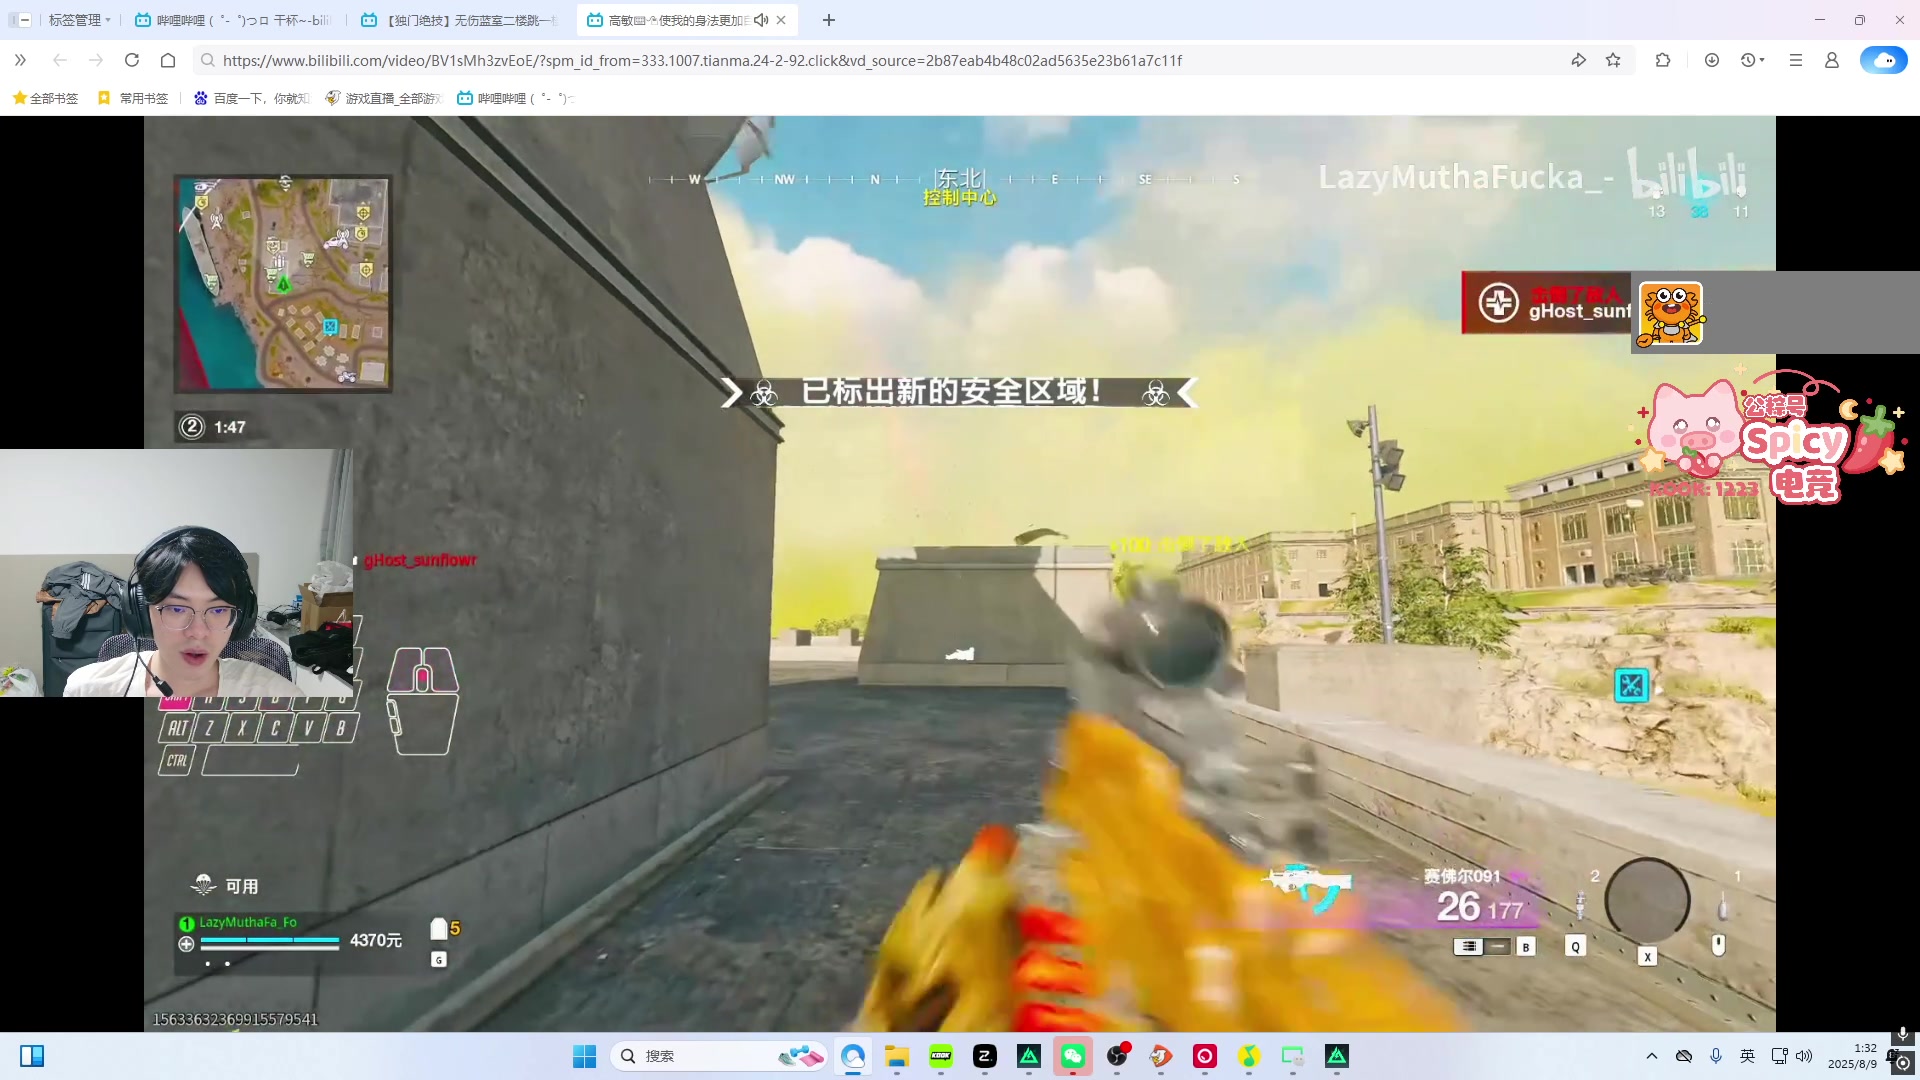Open the KOOK app from taskbar
The image size is (1920, 1080).
pos(941,1056)
